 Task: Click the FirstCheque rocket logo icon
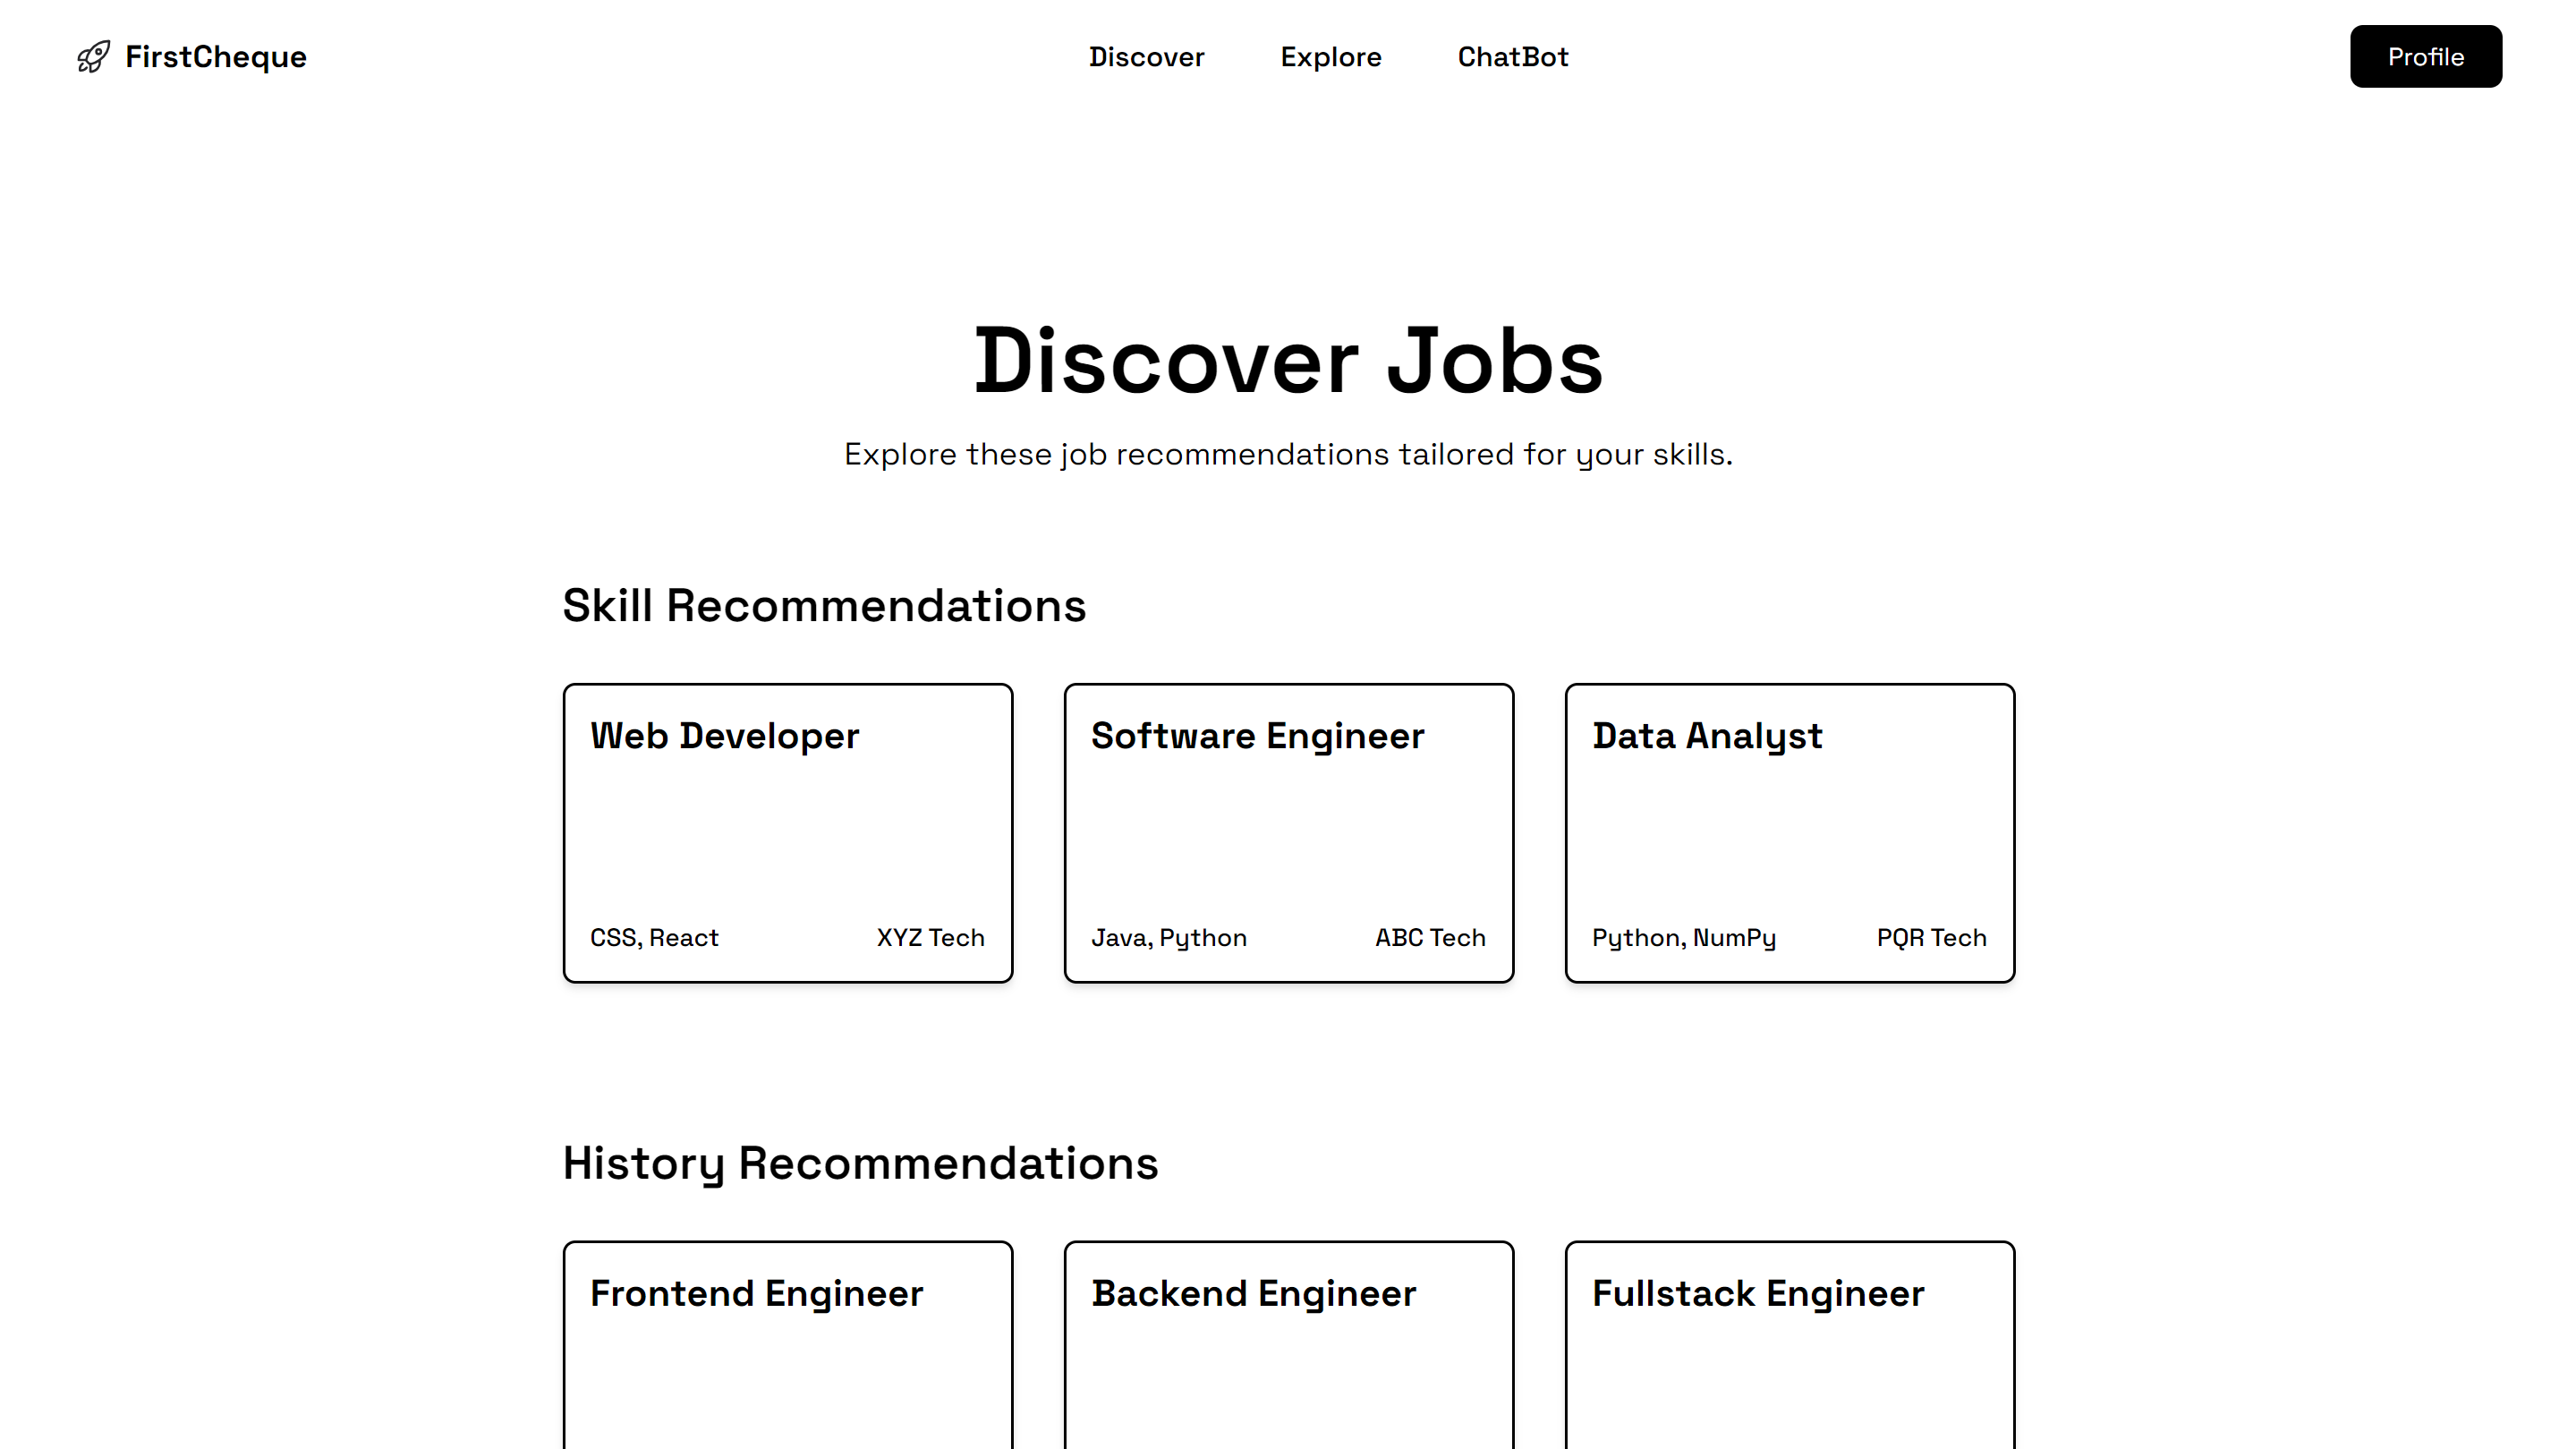tap(93, 57)
